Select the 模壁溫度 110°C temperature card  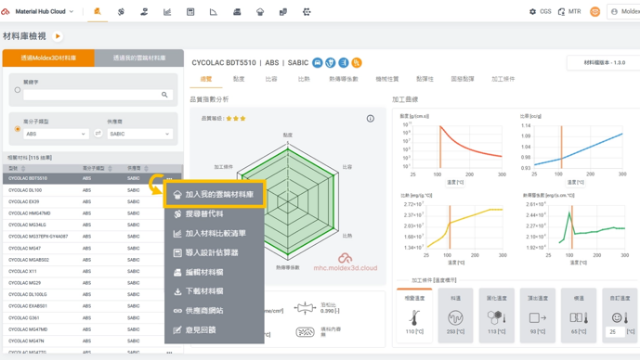tap(414, 315)
